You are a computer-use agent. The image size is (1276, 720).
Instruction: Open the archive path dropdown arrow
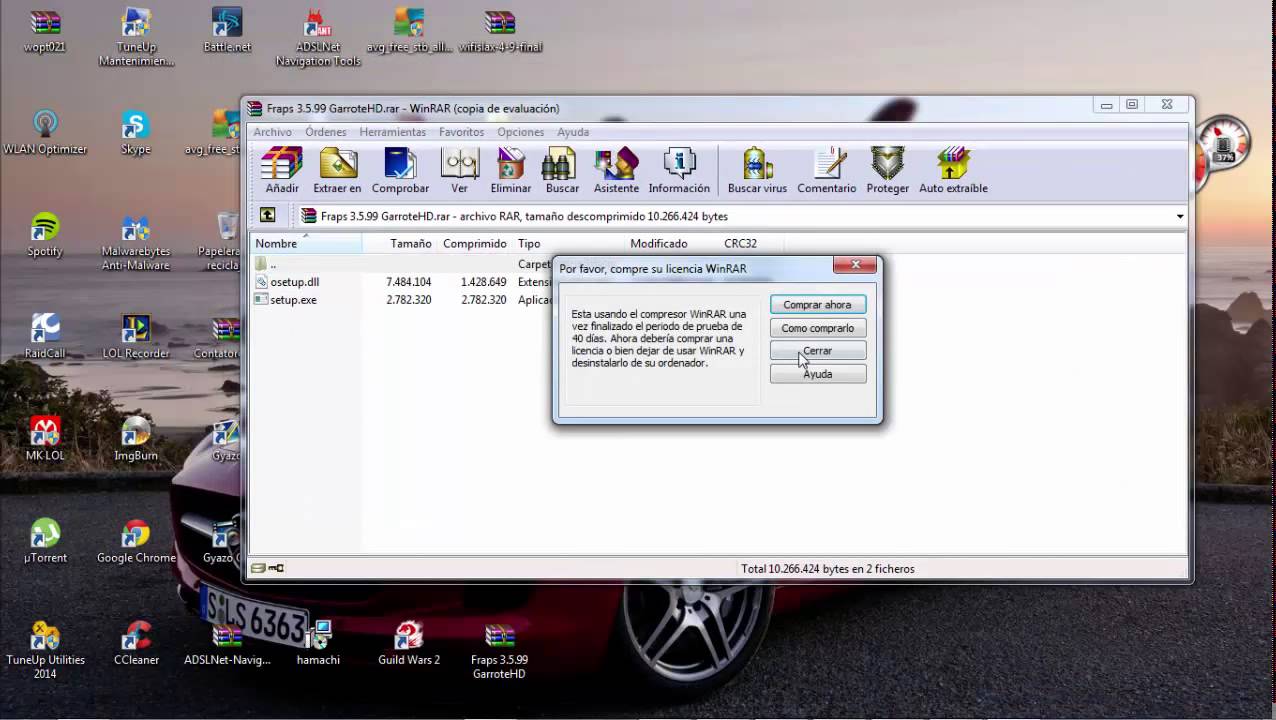(1180, 216)
